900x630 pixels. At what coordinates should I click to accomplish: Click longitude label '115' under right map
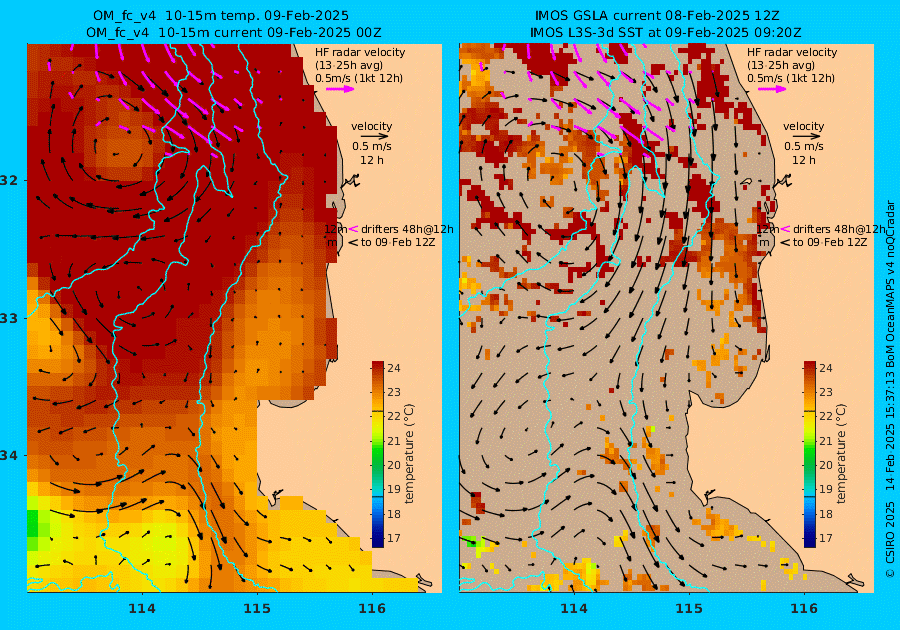[x=689, y=608]
